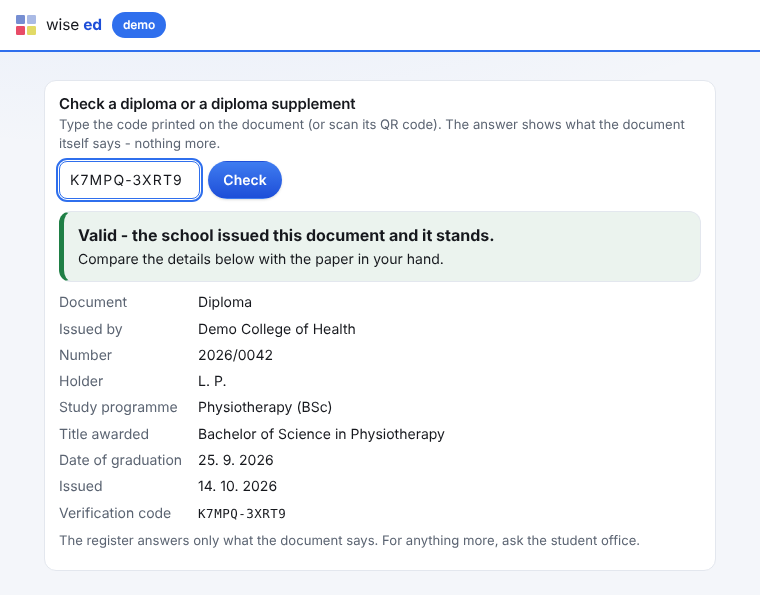760x595 pixels.
Task: Select 'Physiotherapy (BSc)' study programme value
Action: (265, 407)
